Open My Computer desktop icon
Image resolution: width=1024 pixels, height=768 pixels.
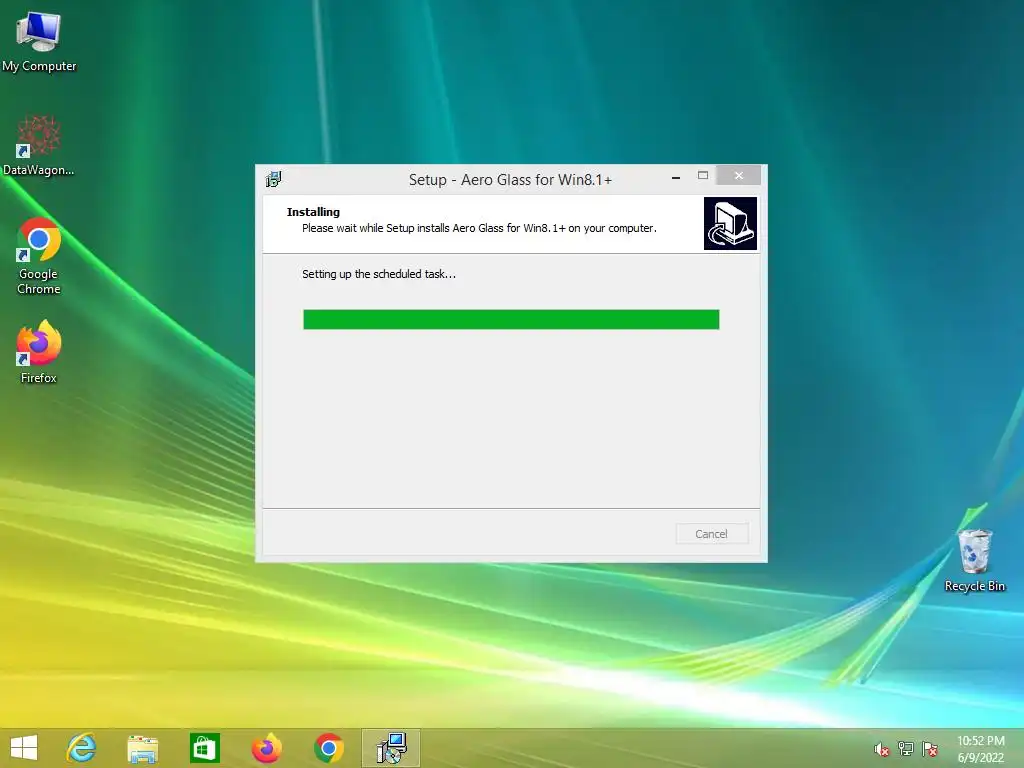39,42
